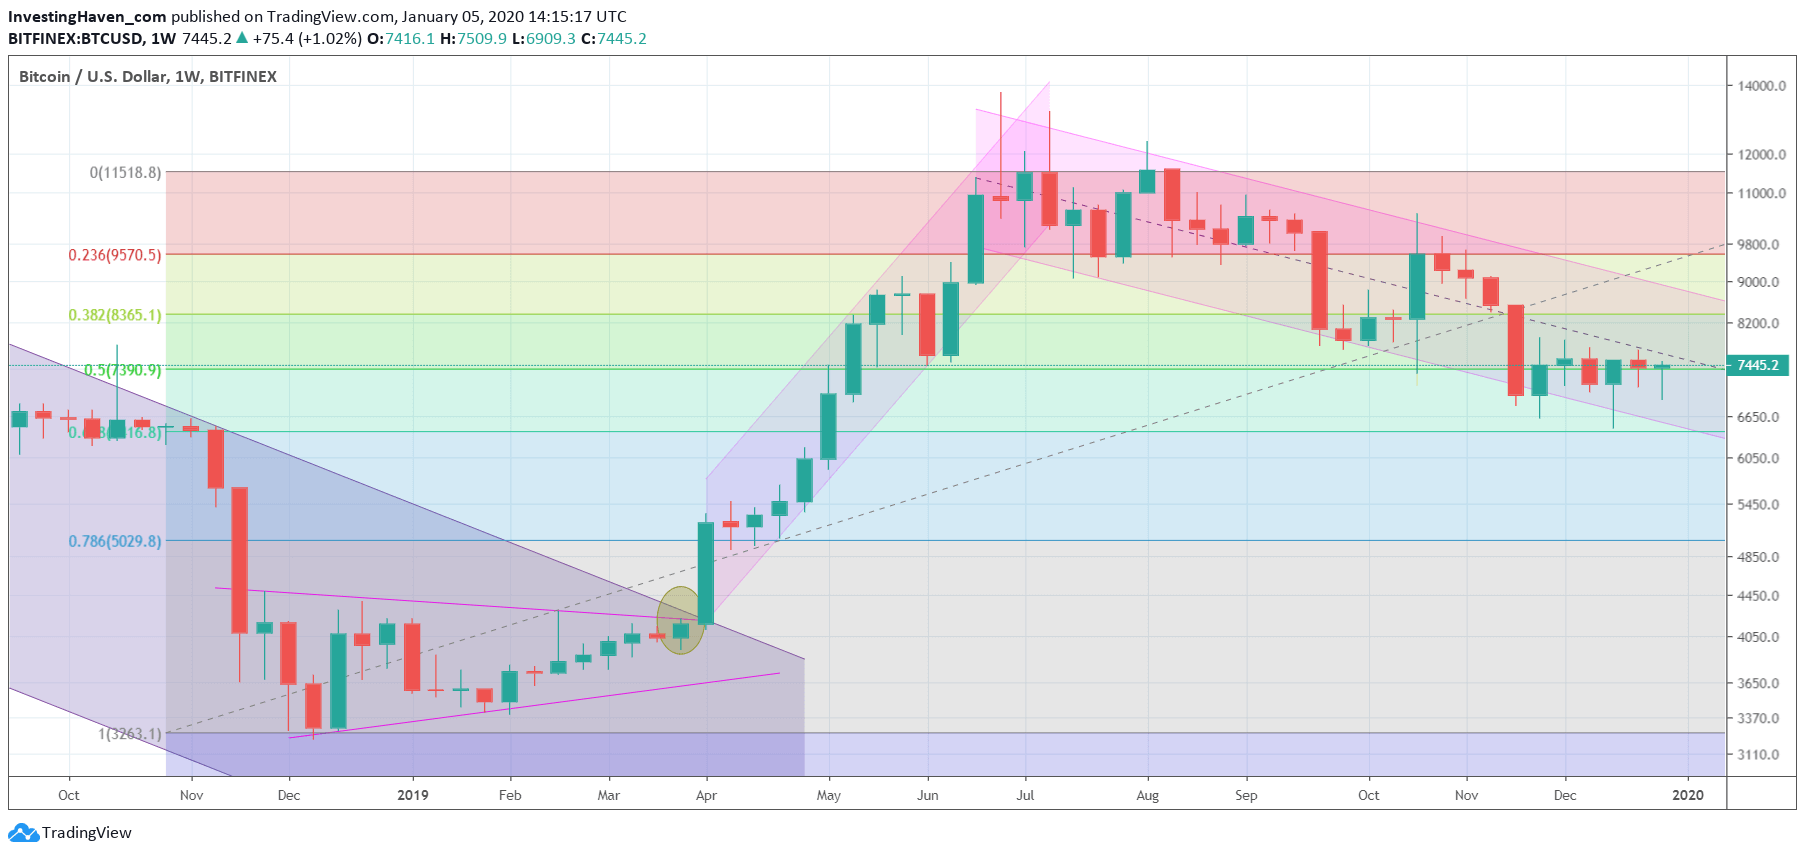The image size is (1805, 856).
Task: Click the close value C:7445.2
Action: (614, 39)
